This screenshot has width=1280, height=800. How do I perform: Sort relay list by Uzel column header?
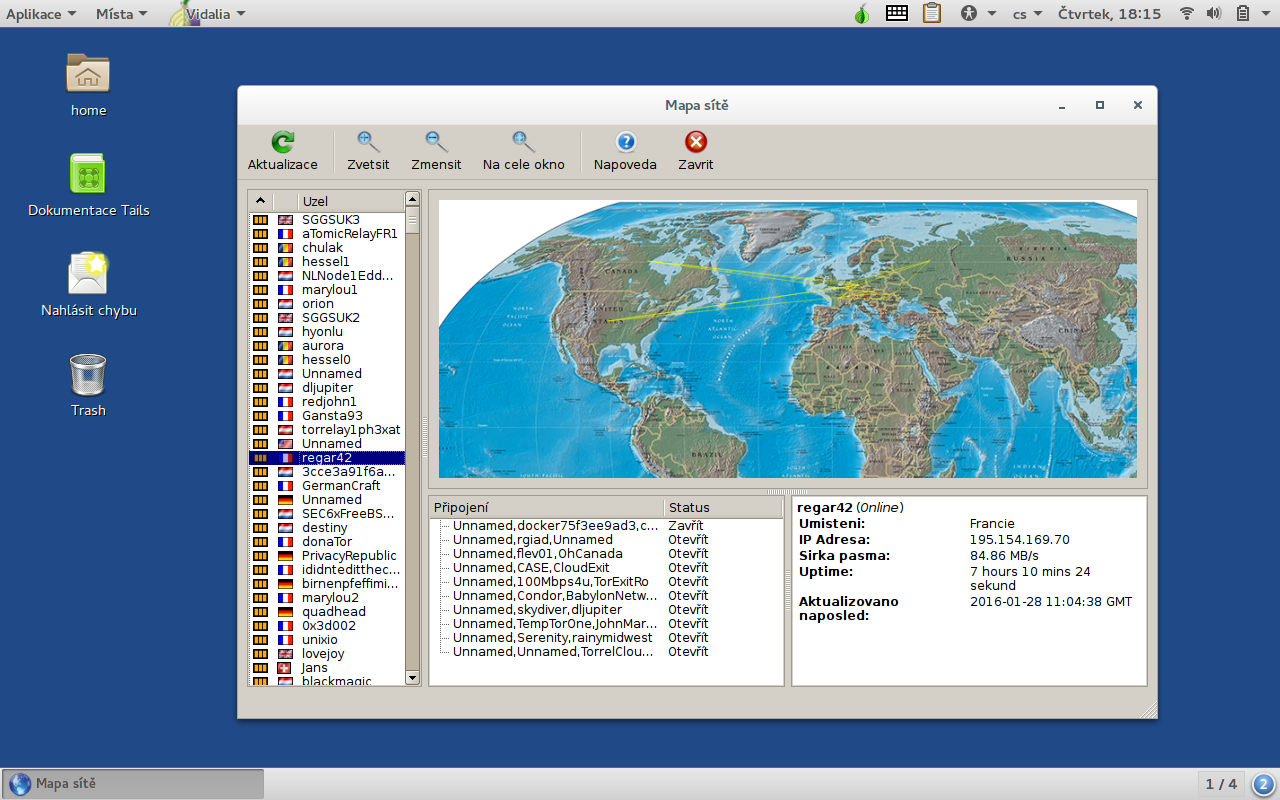pos(350,201)
